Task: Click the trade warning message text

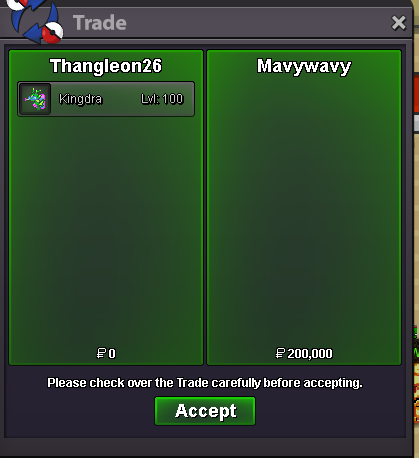Action: click(205, 383)
